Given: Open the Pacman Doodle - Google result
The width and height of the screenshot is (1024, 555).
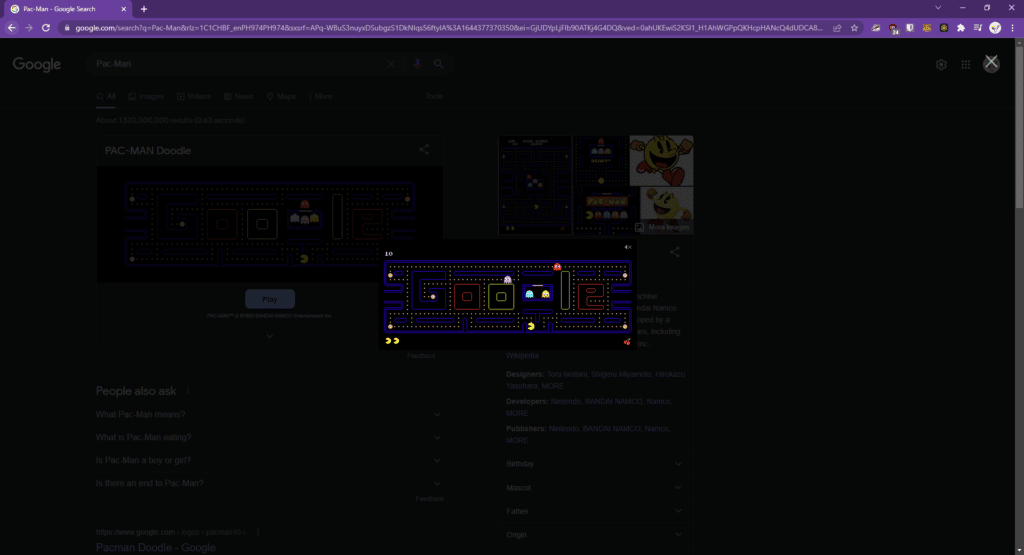Looking at the screenshot, I should coord(155,547).
